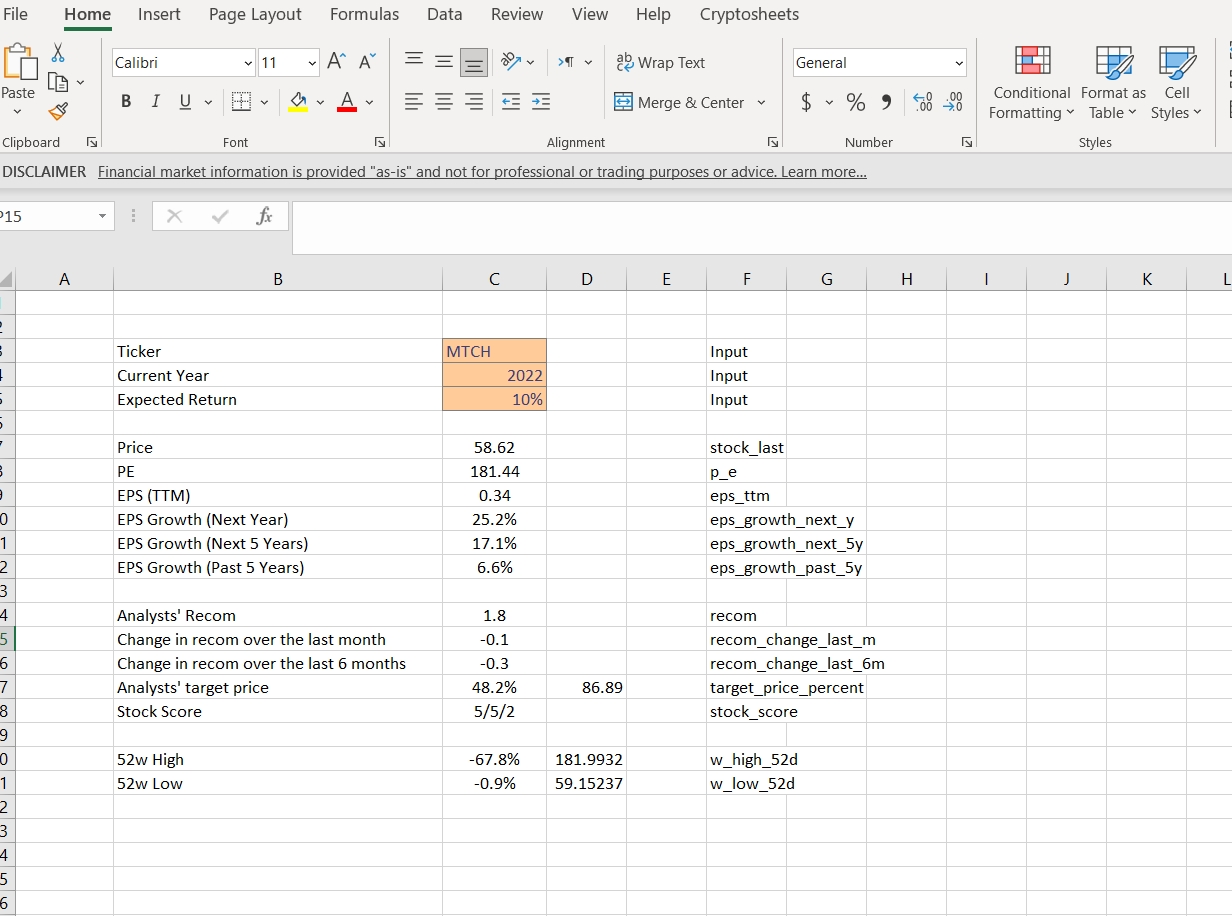The height and width of the screenshot is (916, 1232).
Task: Toggle Italic formatting
Action: click(156, 102)
